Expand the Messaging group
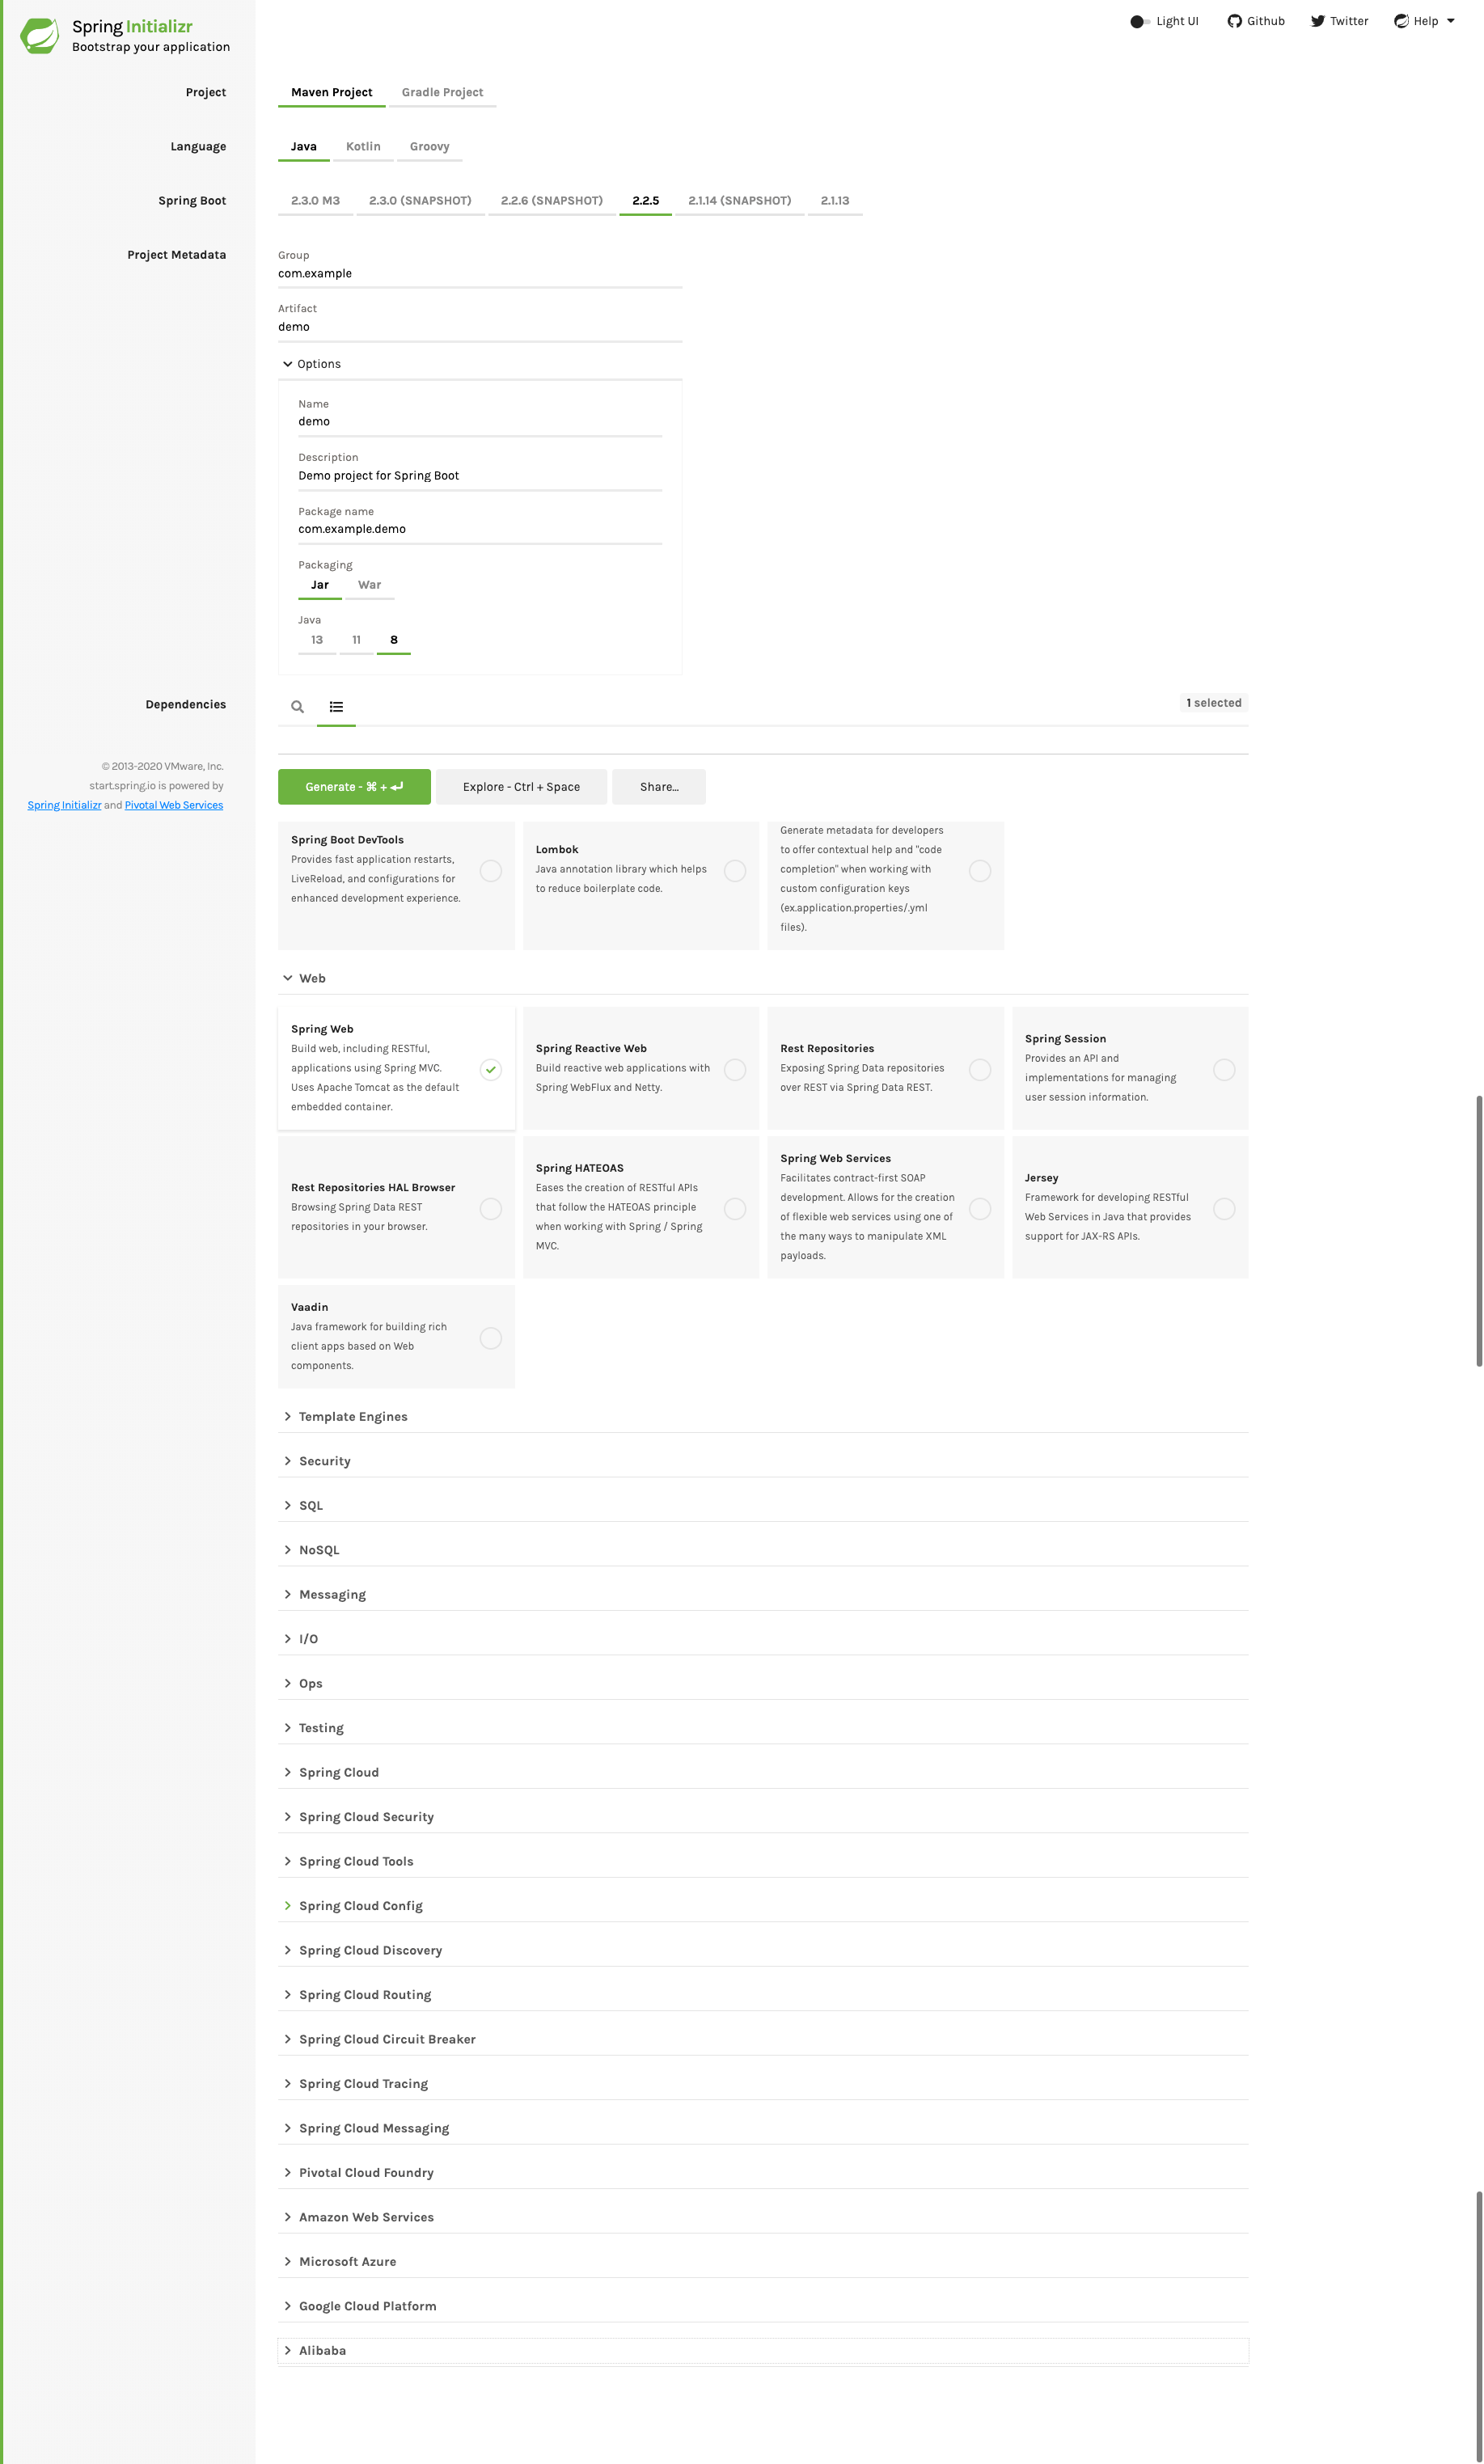Viewport: 1484px width, 2464px height. (763, 1595)
